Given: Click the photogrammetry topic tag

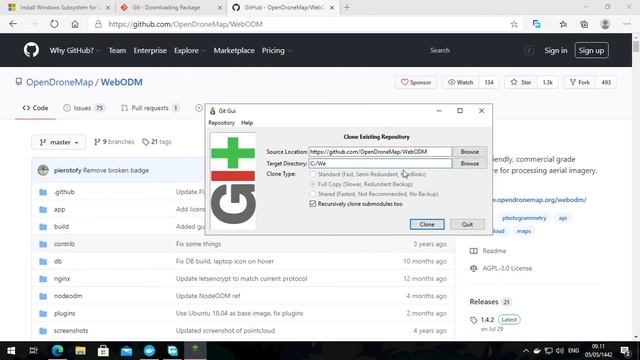Looking at the screenshot, I should click(524, 218).
